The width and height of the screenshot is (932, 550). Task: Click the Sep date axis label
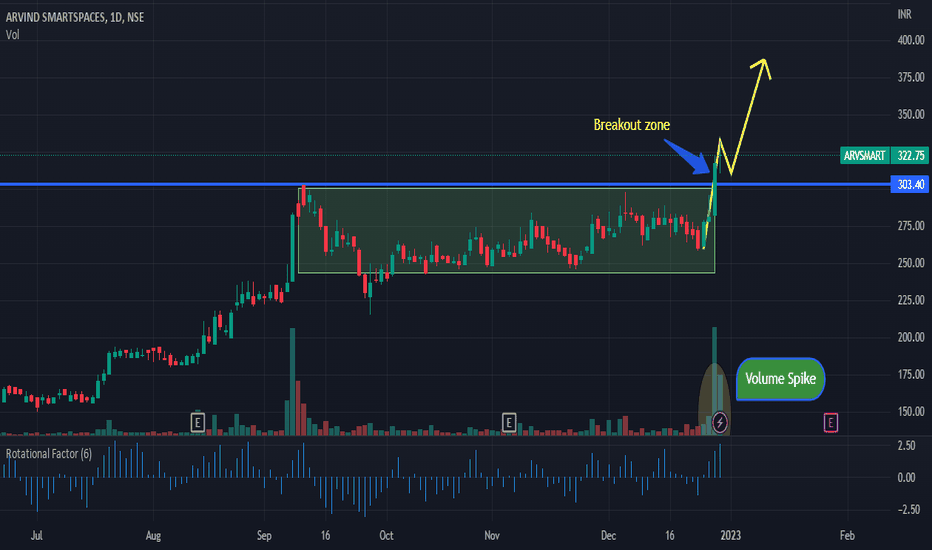pyautogui.click(x=264, y=536)
